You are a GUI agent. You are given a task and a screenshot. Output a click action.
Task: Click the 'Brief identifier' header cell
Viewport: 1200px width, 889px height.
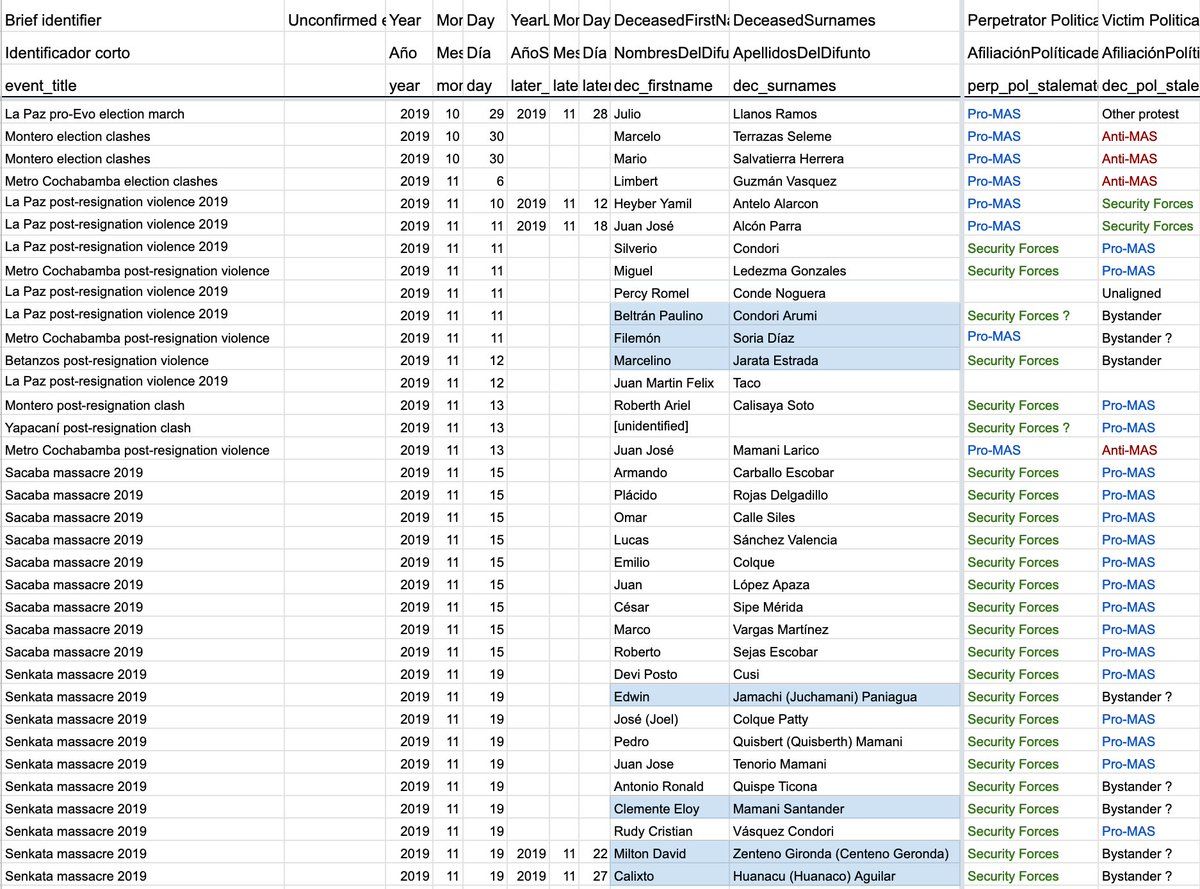click(54, 20)
